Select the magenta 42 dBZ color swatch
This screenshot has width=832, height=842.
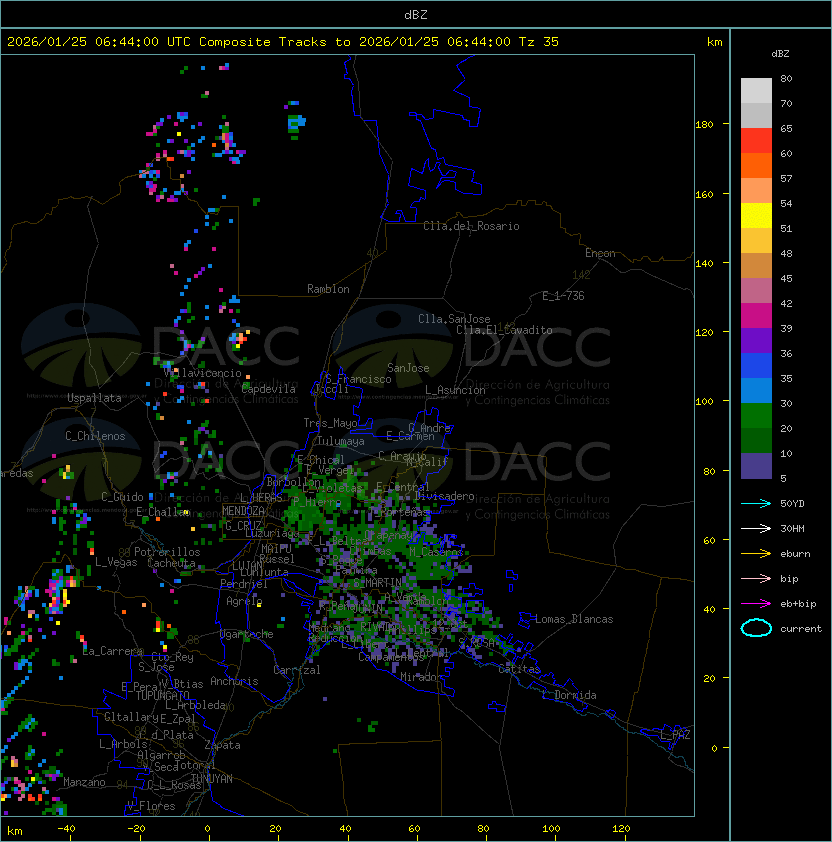(756, 316)
